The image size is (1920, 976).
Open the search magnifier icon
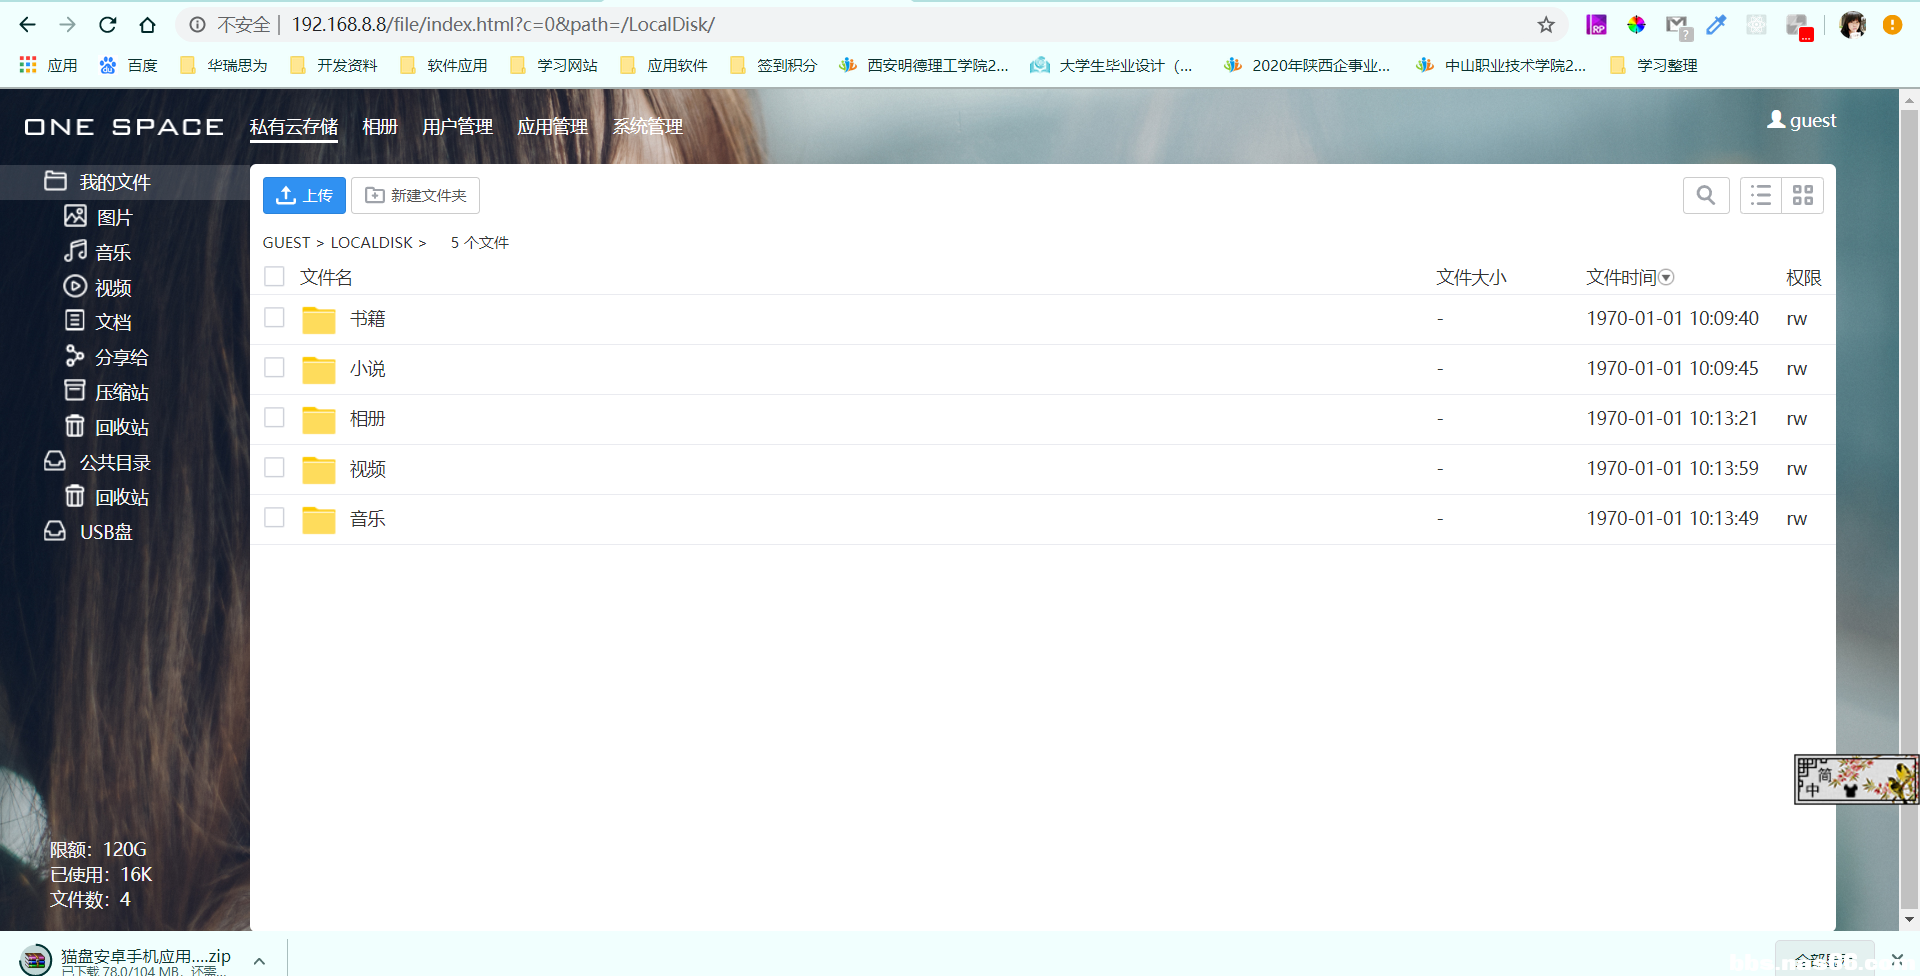pos(1706,195)
